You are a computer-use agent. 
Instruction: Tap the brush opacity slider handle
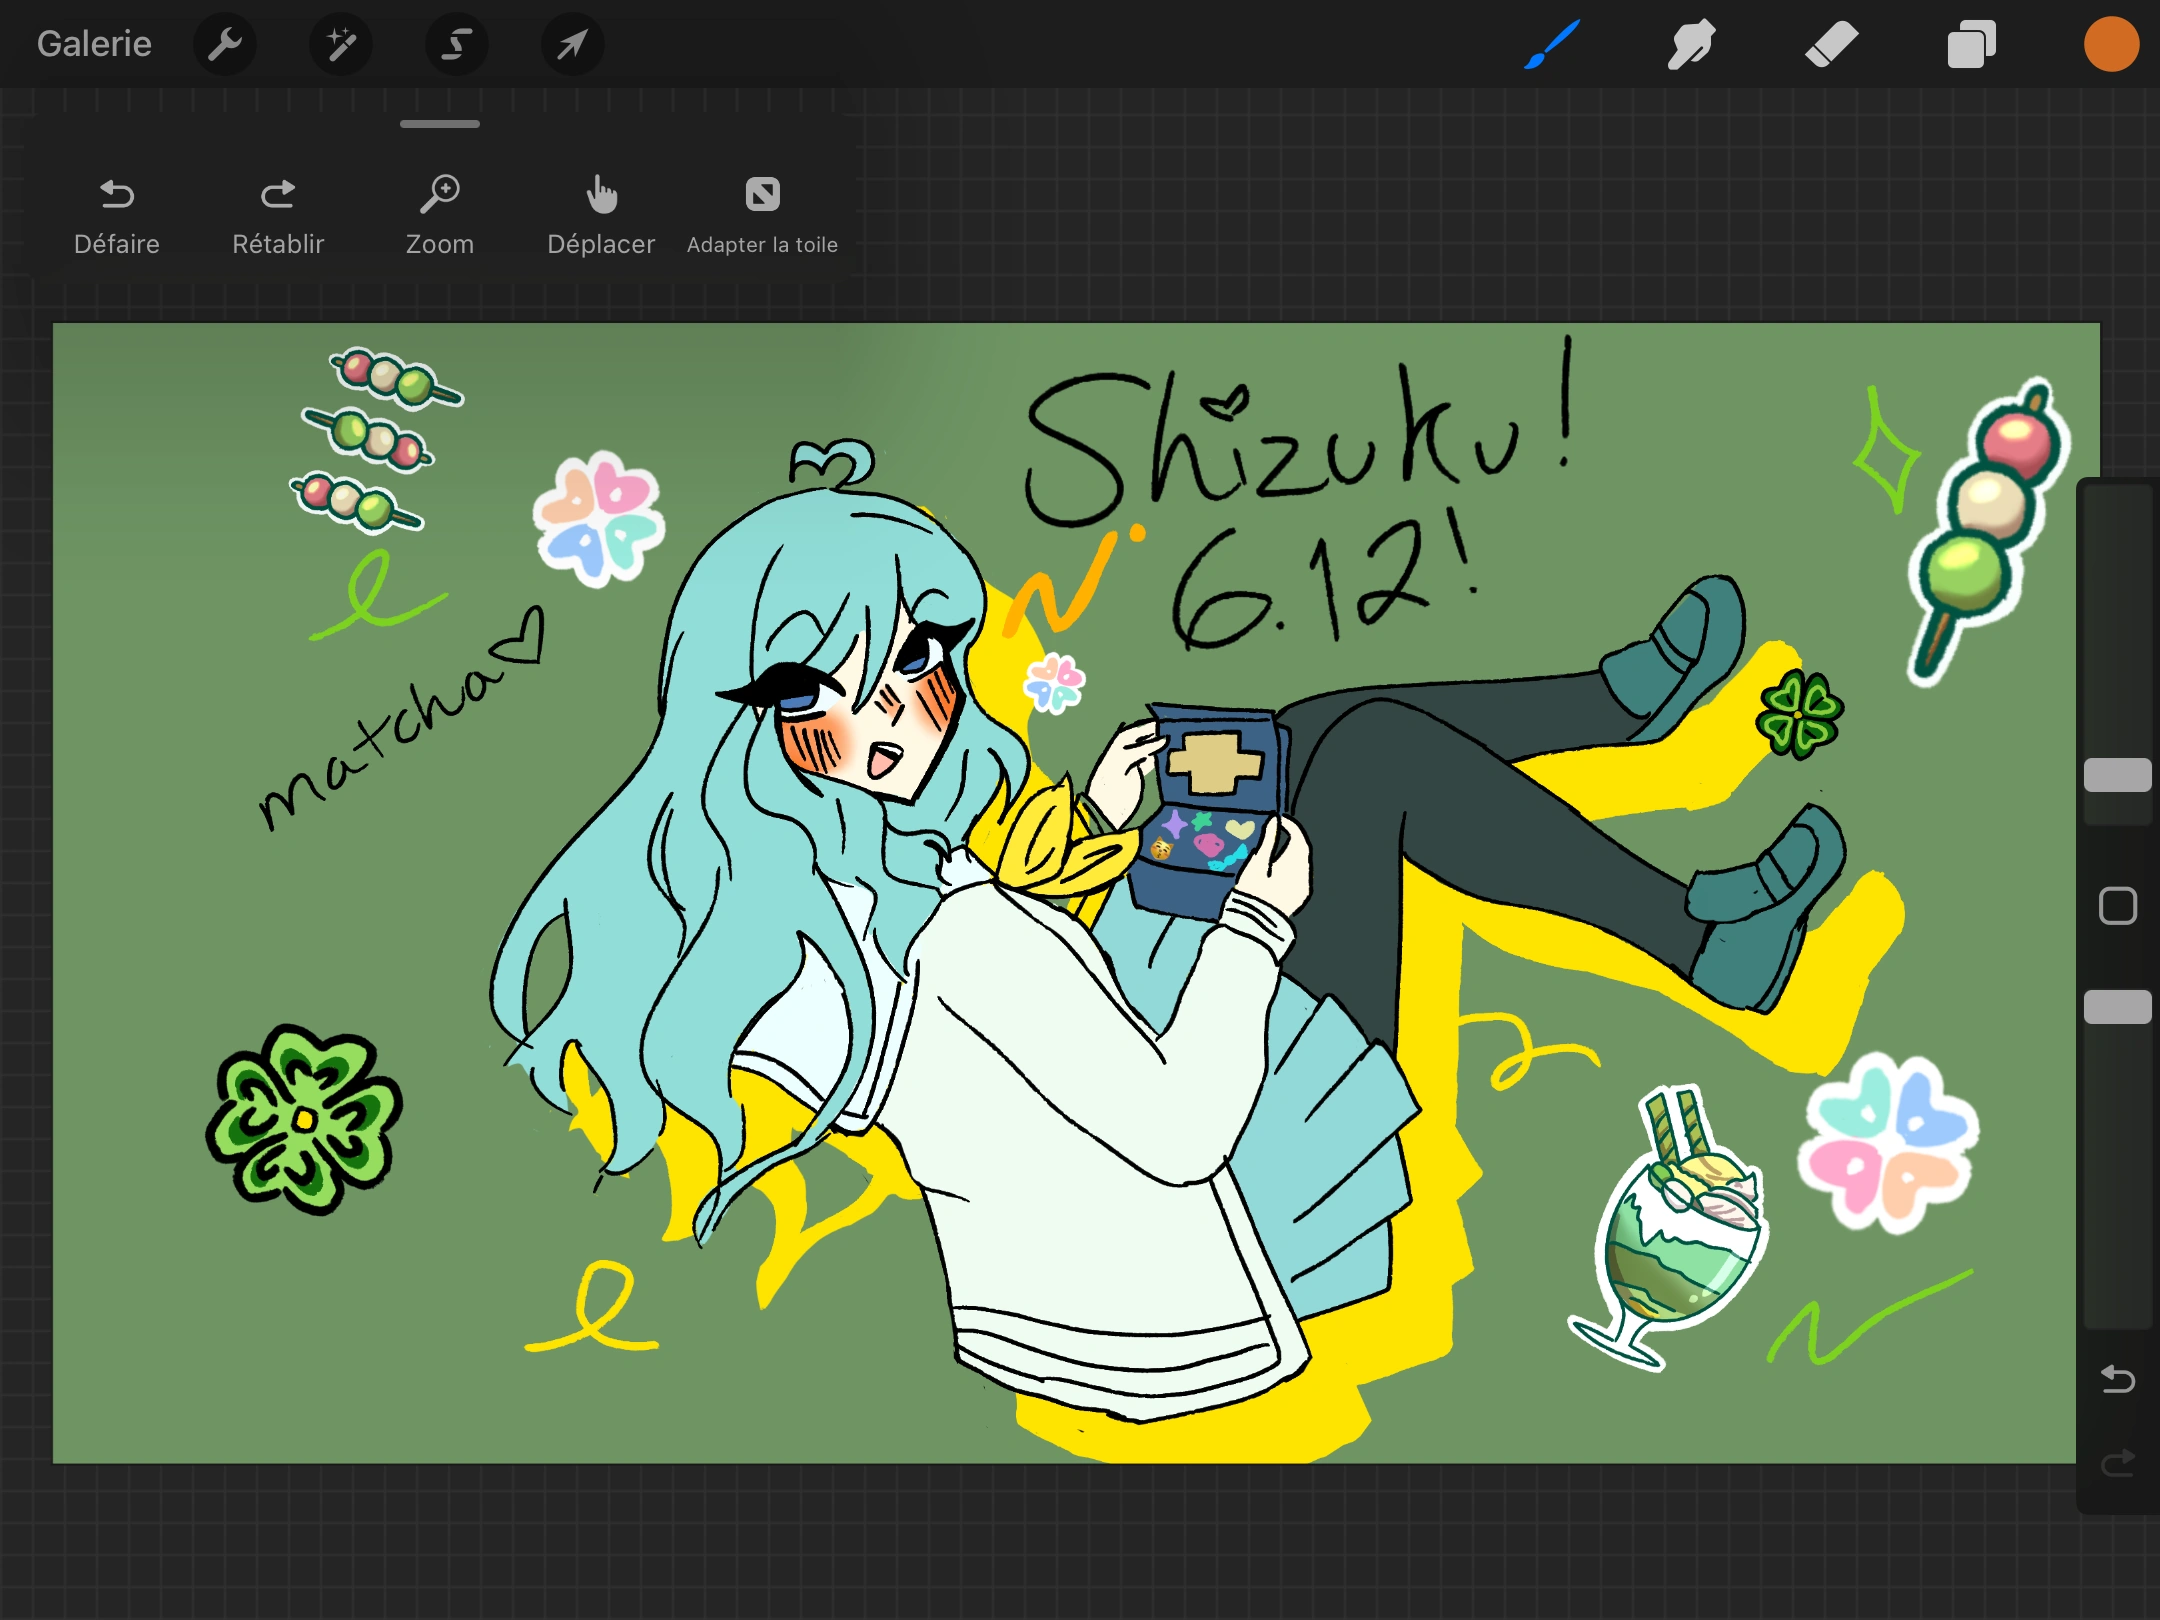click(2117, 1006)
